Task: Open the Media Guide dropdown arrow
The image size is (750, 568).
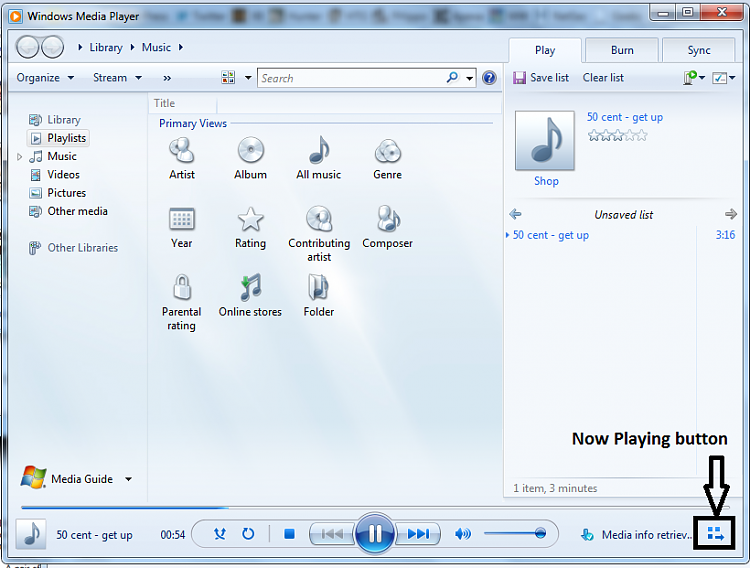Action: coord(128,479)
